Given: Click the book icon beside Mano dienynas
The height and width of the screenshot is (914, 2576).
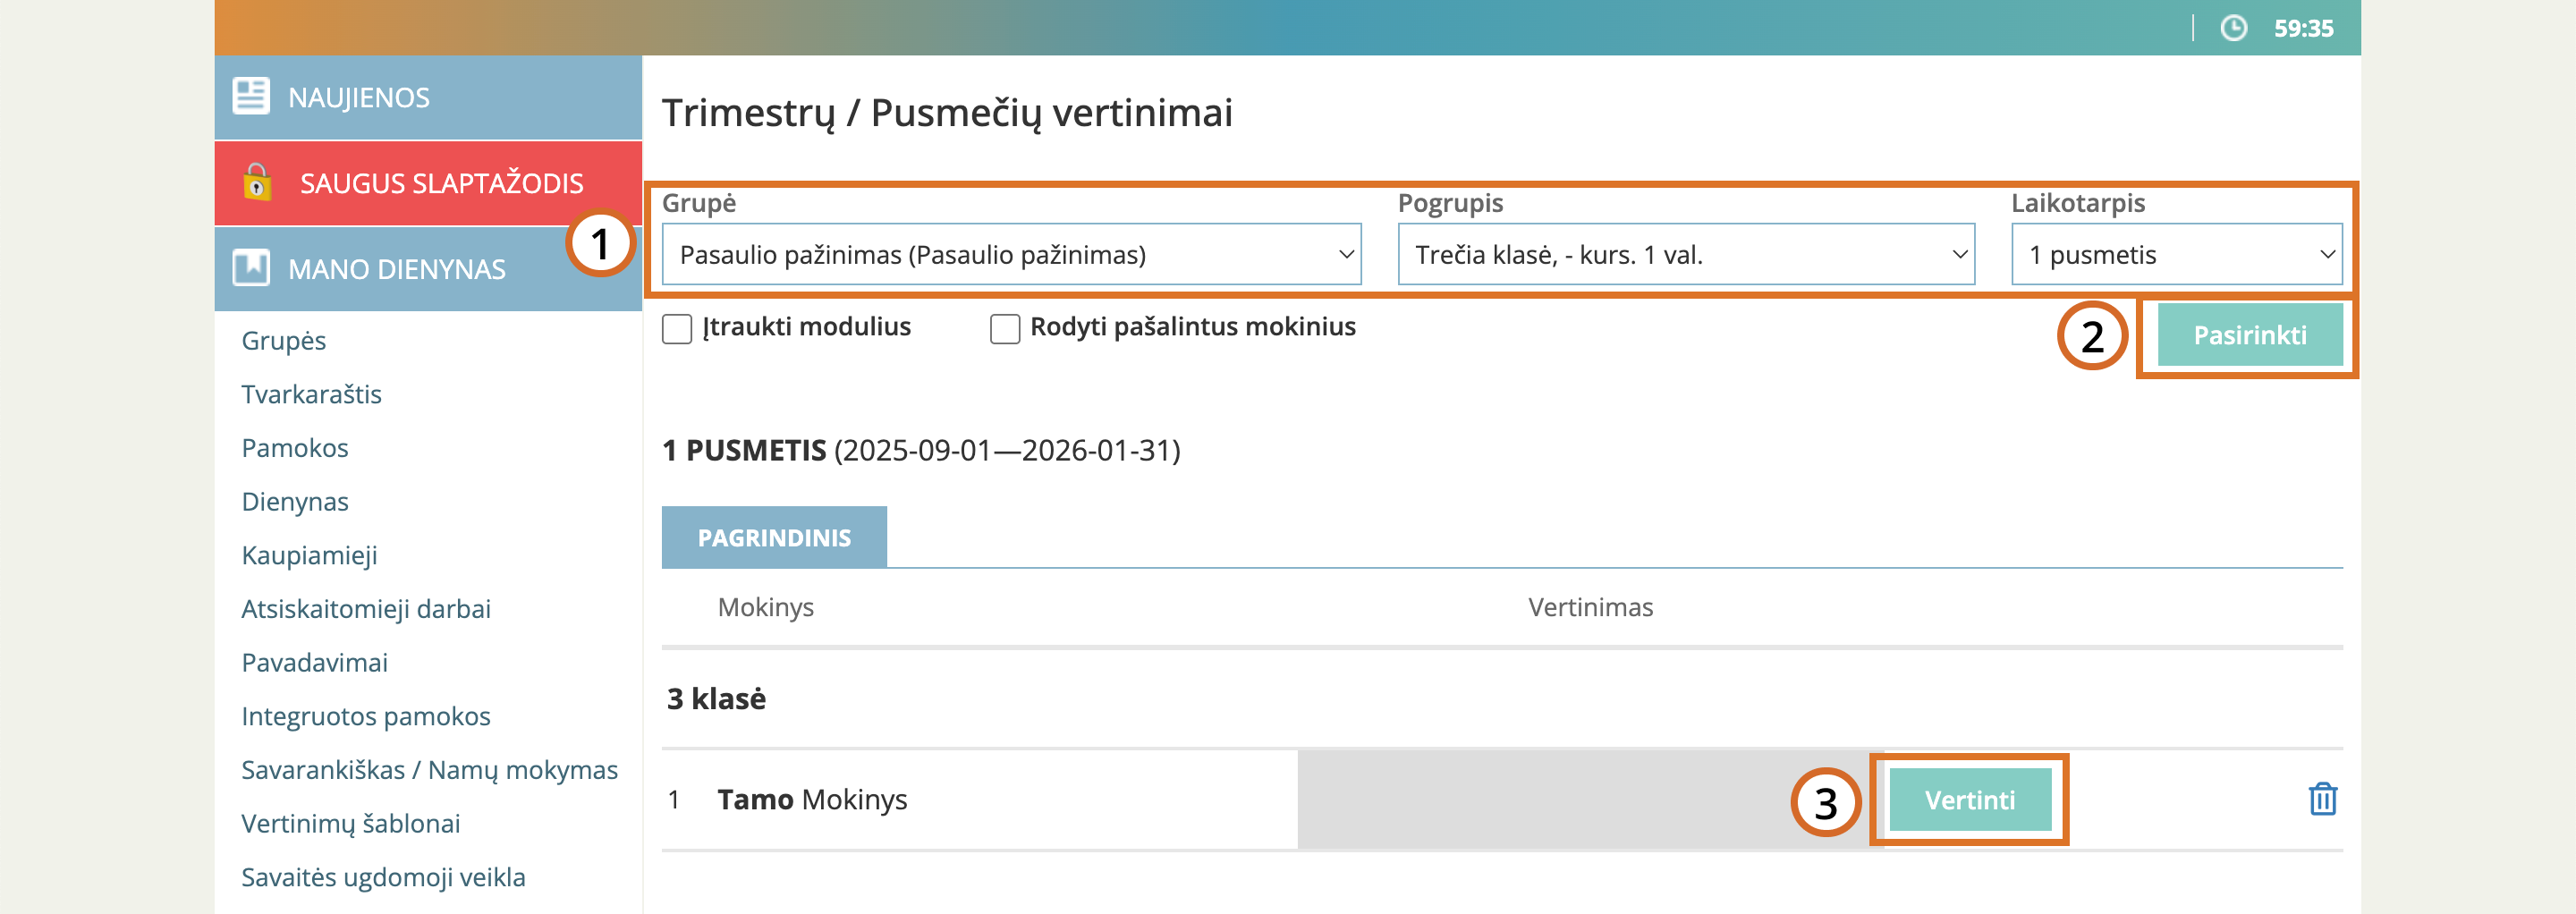Looking at the screenshot, I should [250, 268].
